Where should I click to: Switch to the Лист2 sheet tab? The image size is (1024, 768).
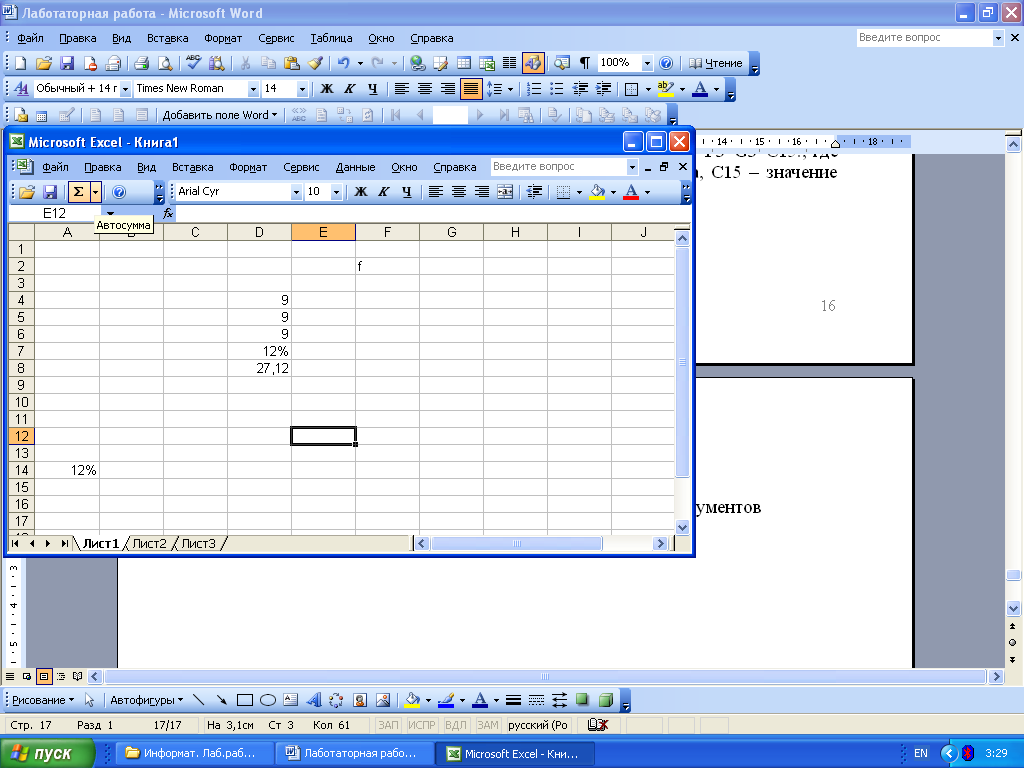coord(150,543)
